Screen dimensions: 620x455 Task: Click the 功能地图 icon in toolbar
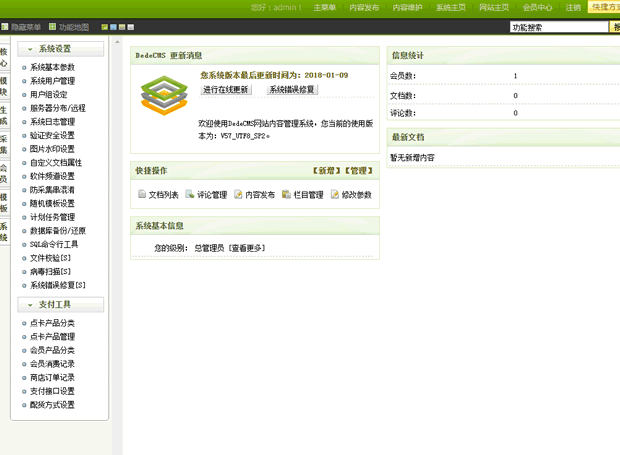(x=53, y=27)
